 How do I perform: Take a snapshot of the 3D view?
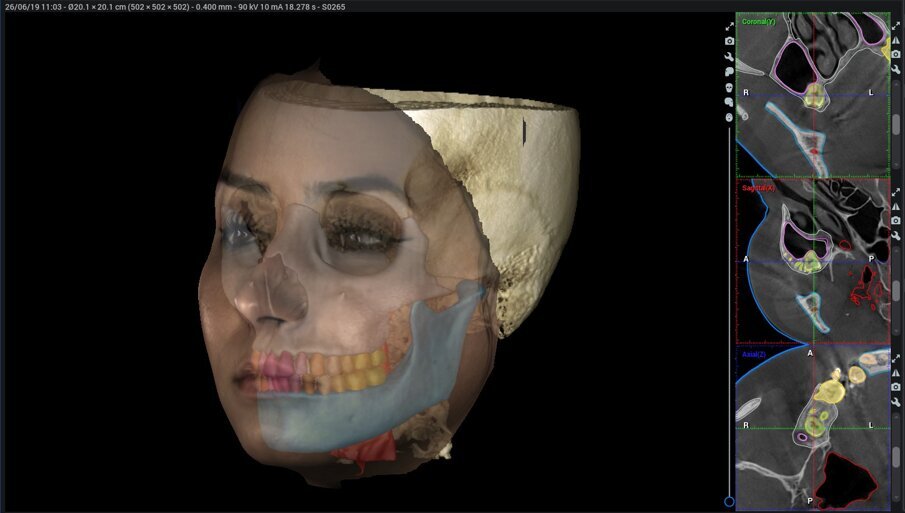point(729,40)
